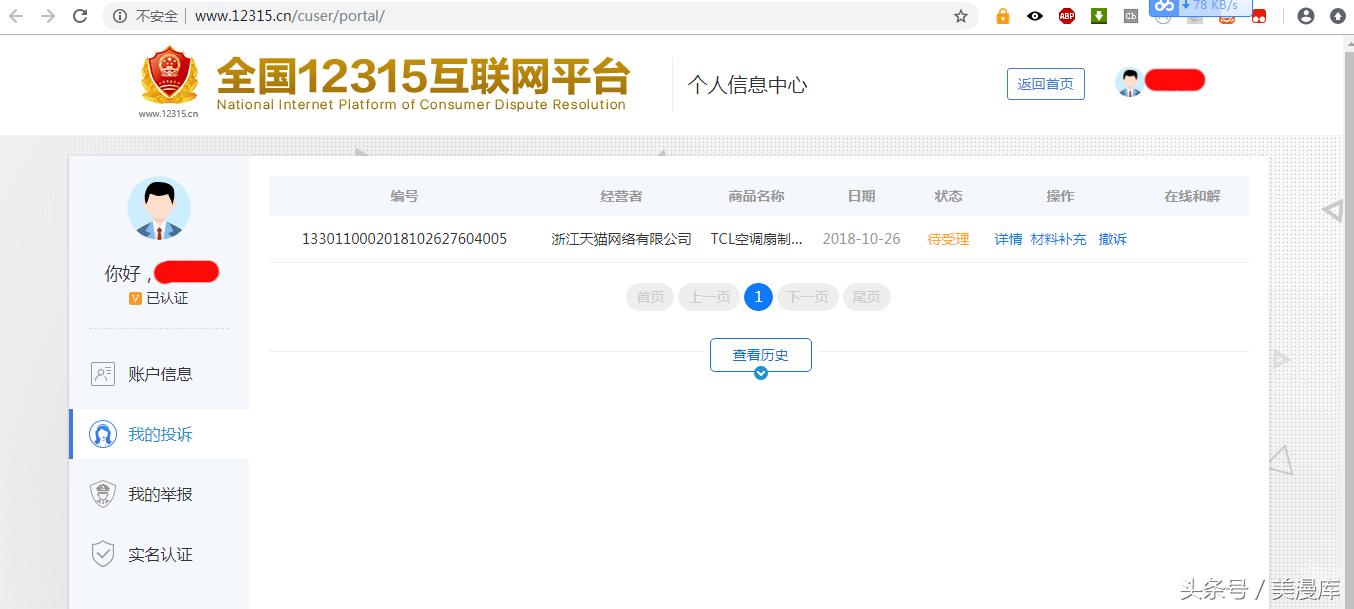Go to 下一页 in pagination

pyautogui.click(x=807, y=296)
